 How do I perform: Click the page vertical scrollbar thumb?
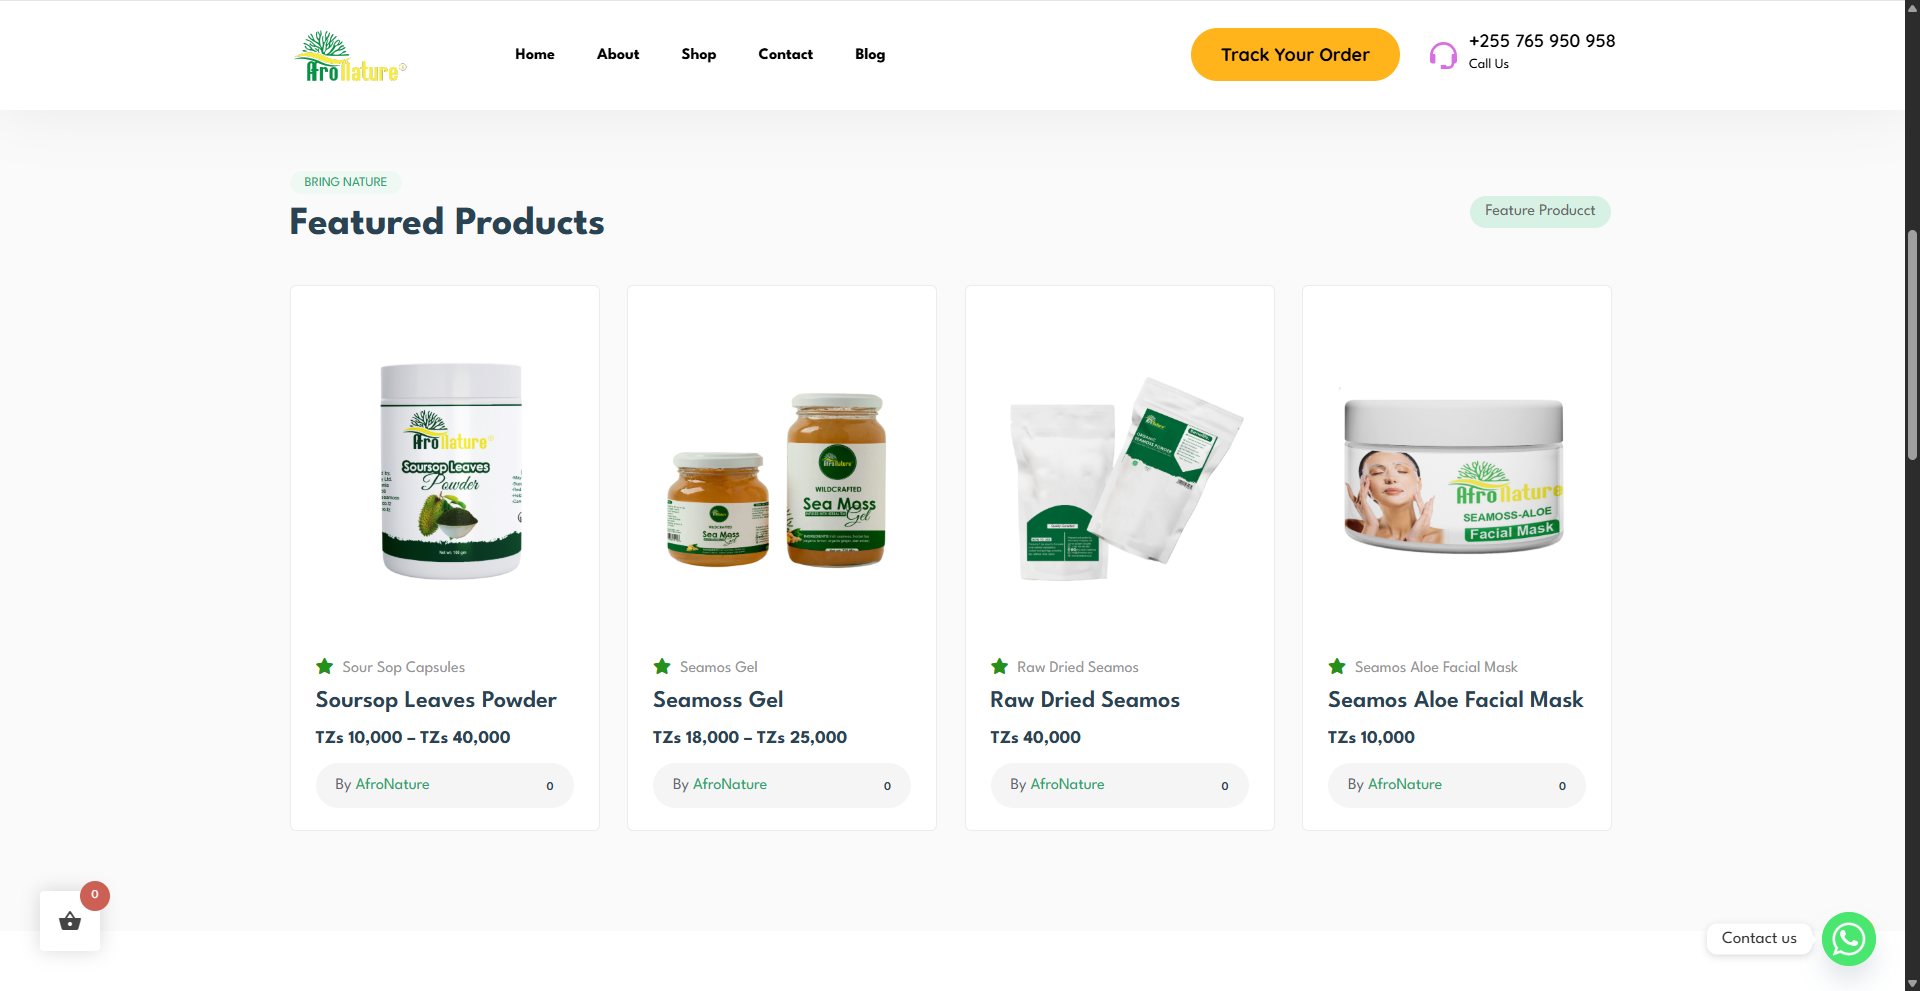(x=1912, y=344)
